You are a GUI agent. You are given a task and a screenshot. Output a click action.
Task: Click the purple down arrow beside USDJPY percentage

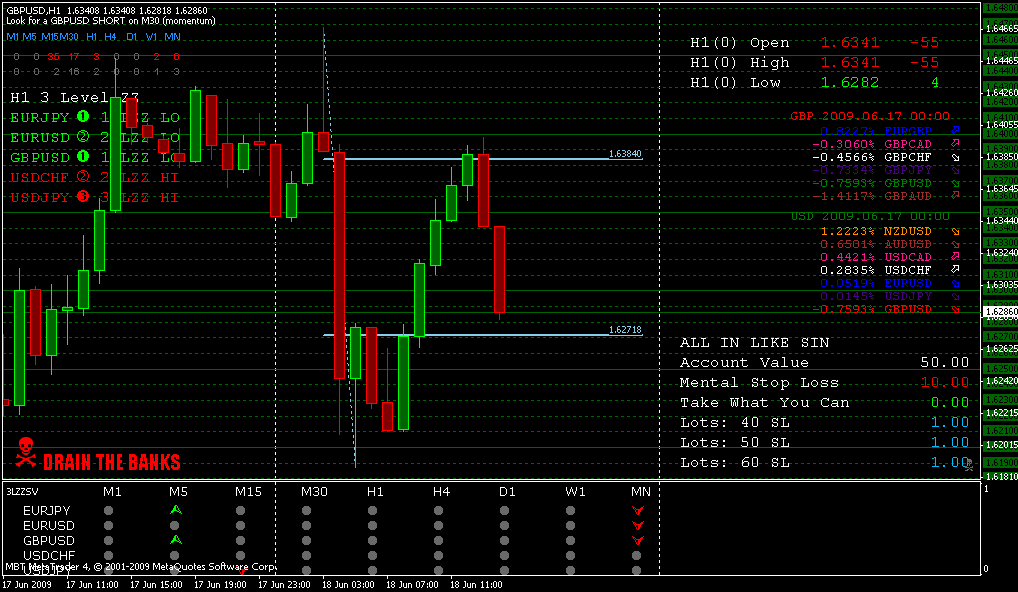955,296
